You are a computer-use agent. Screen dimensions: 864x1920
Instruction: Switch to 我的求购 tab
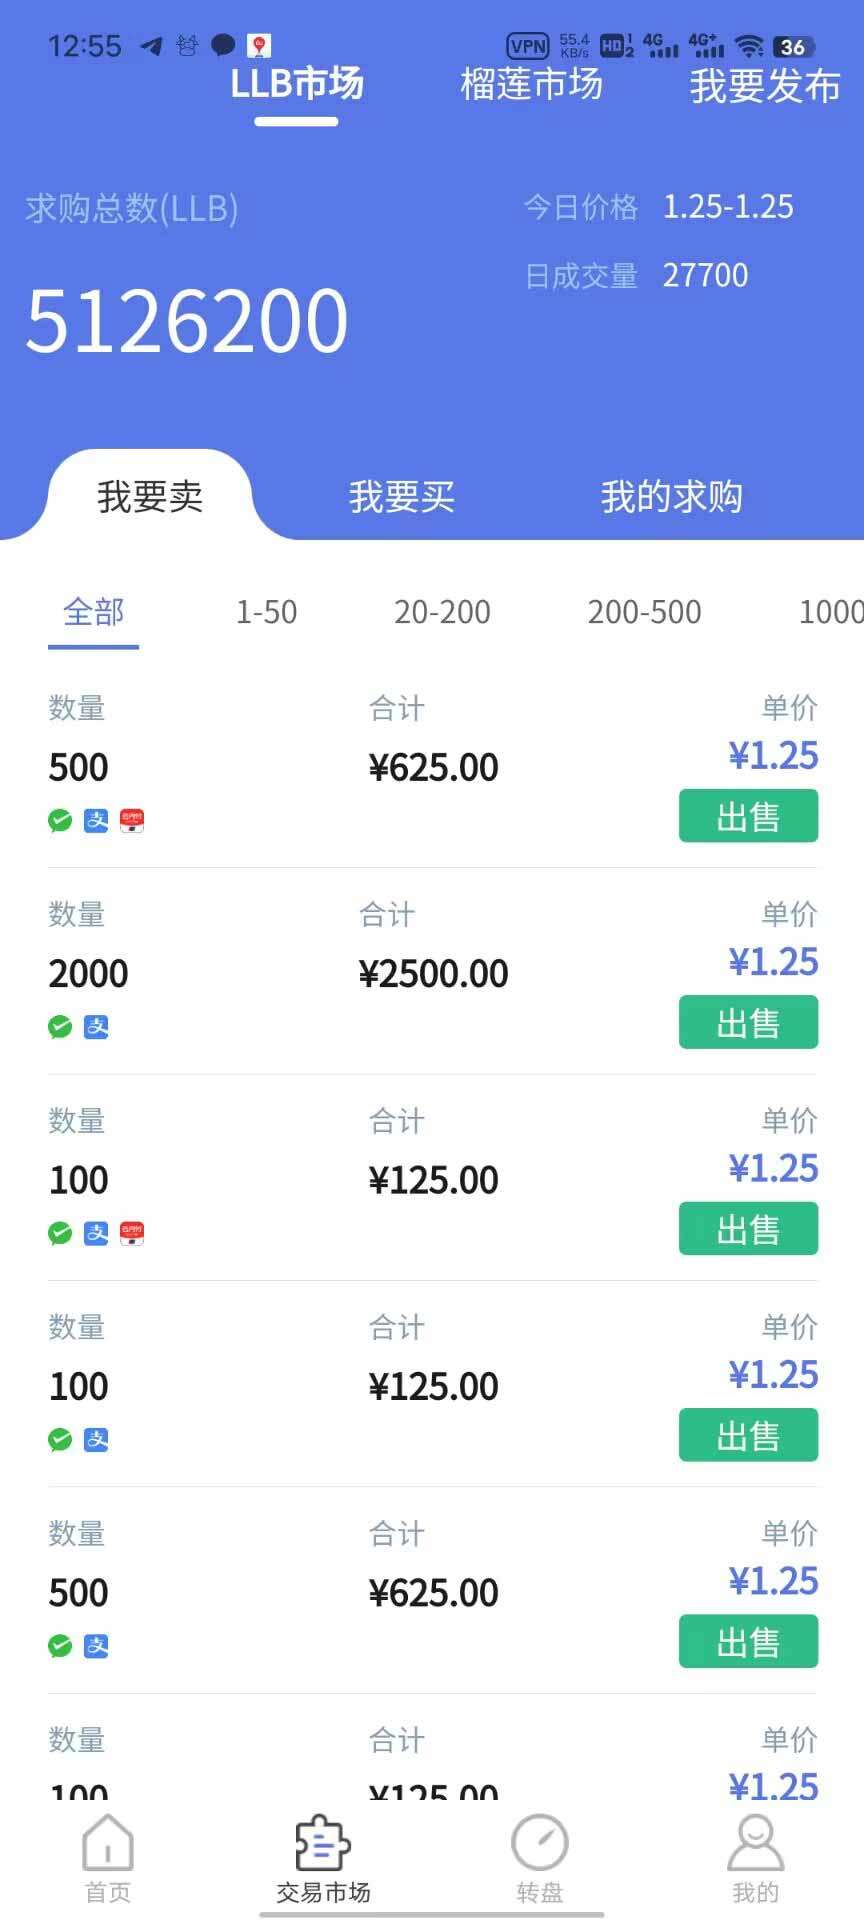click(671, 496)
